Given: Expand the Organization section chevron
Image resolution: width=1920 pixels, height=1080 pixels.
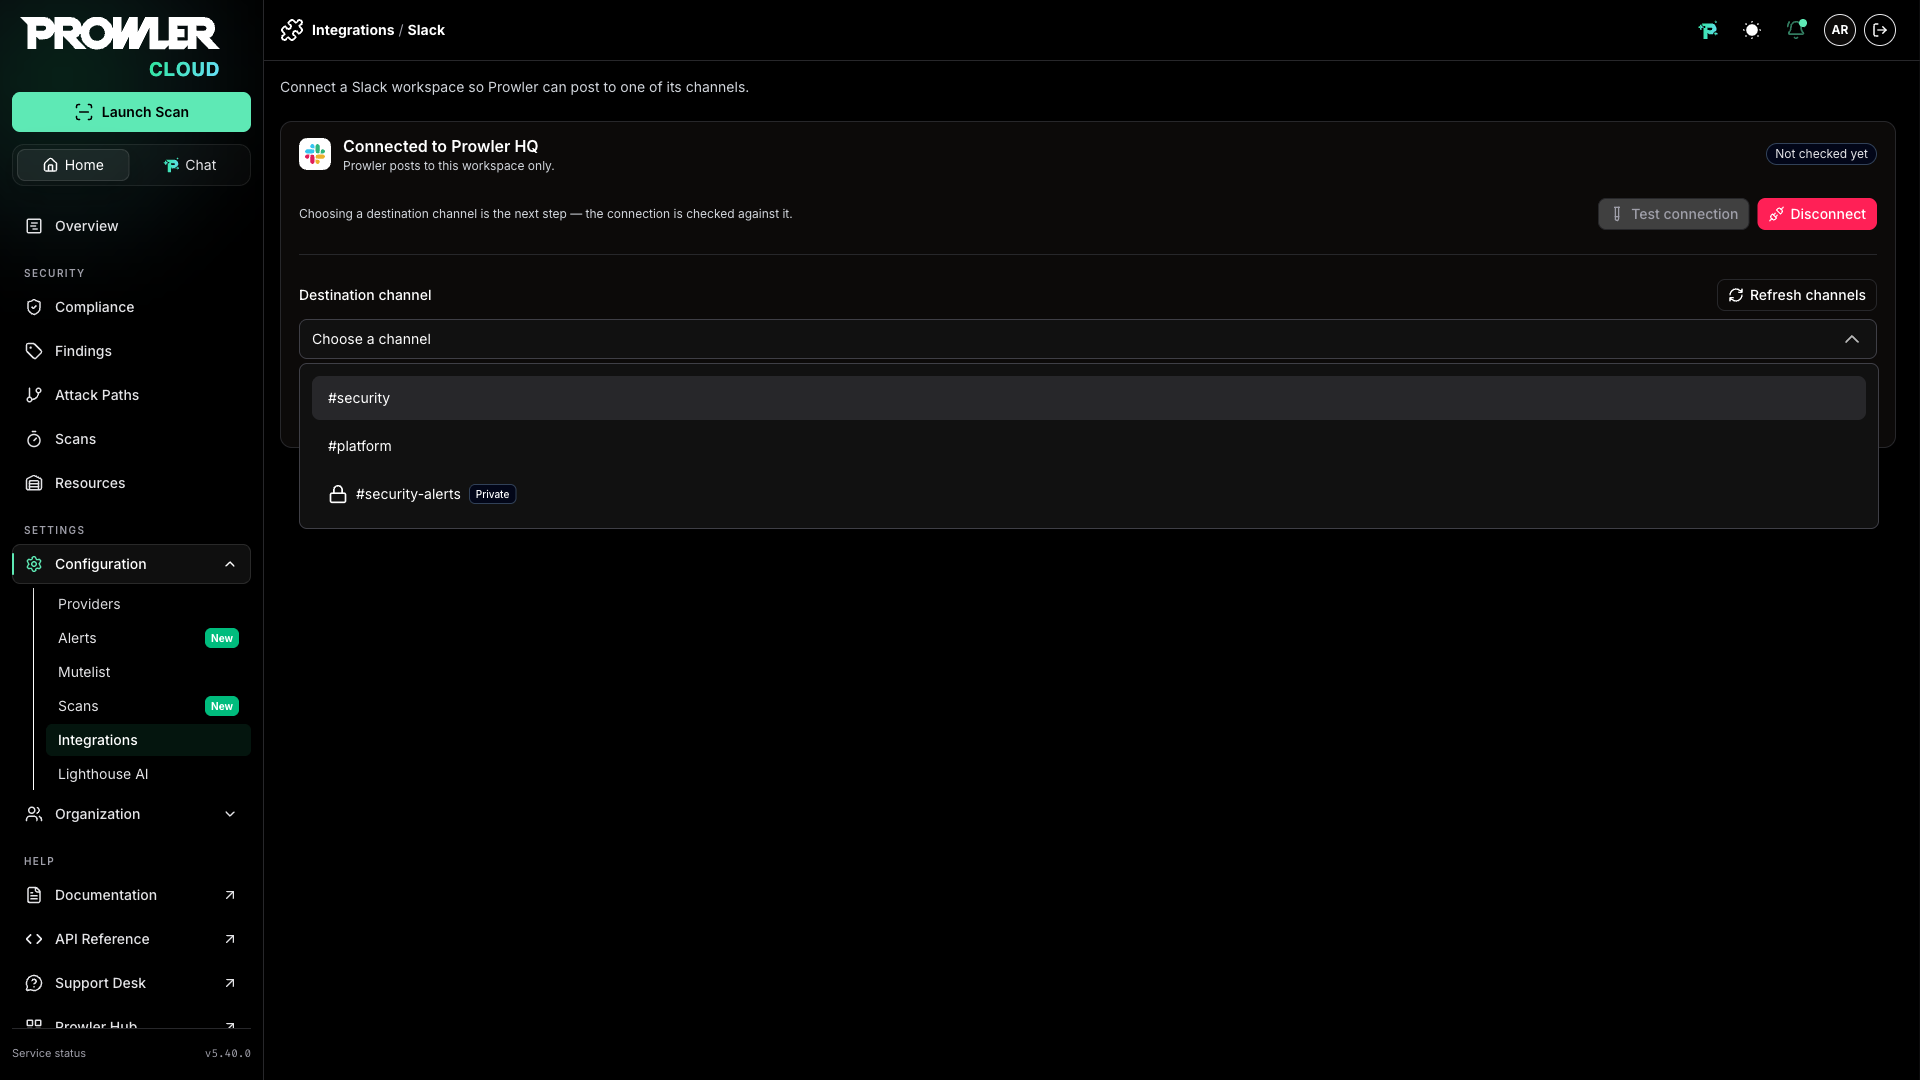Looking at the screenshot, I should coord(230,814).
